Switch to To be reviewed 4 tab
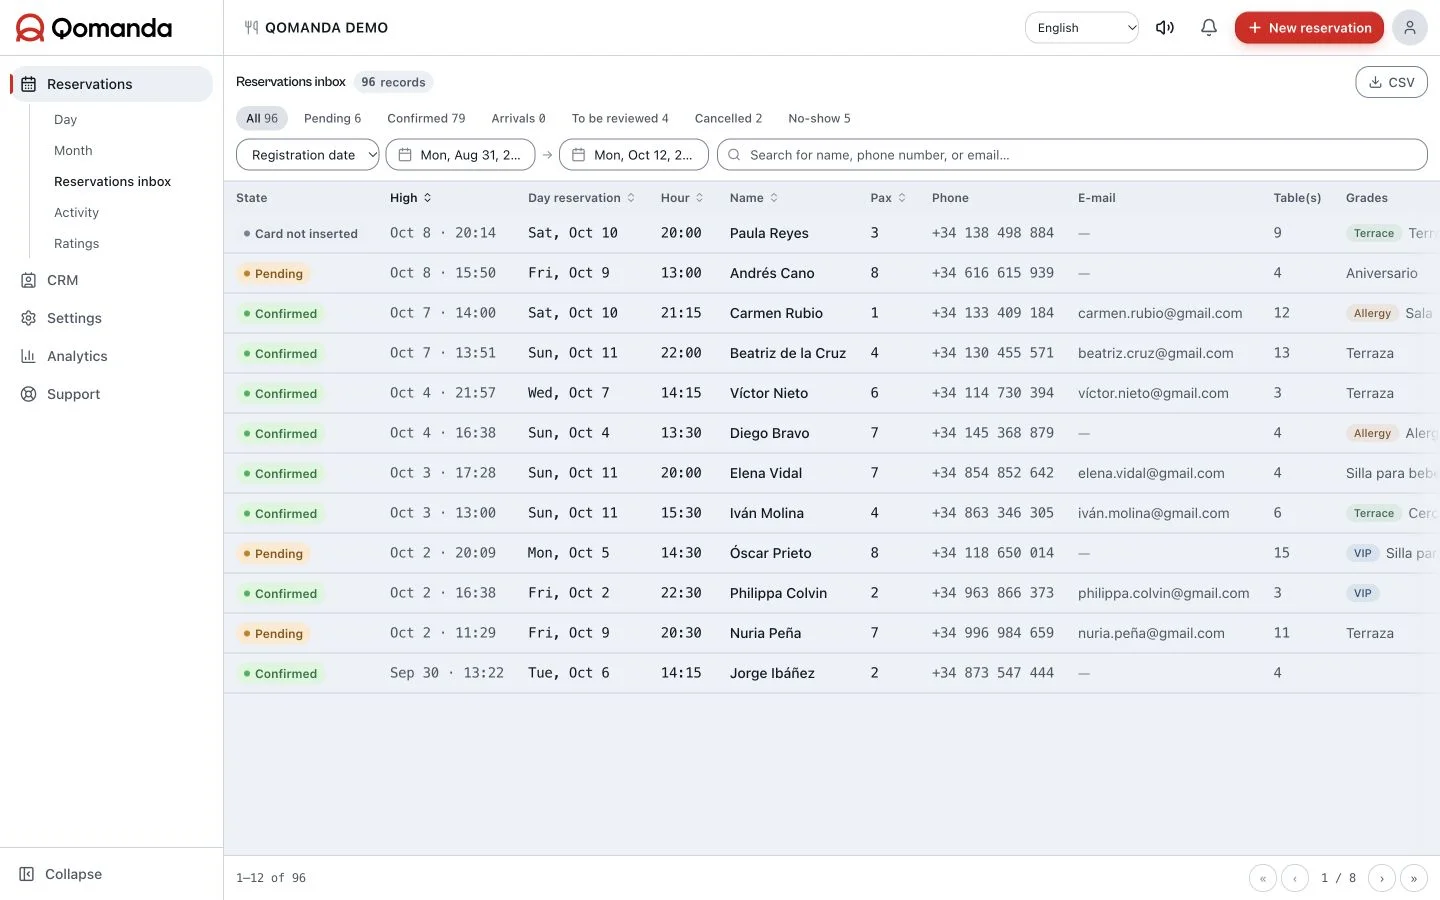The width and height of the screenshot is (1440, 900). coord(620,118)
